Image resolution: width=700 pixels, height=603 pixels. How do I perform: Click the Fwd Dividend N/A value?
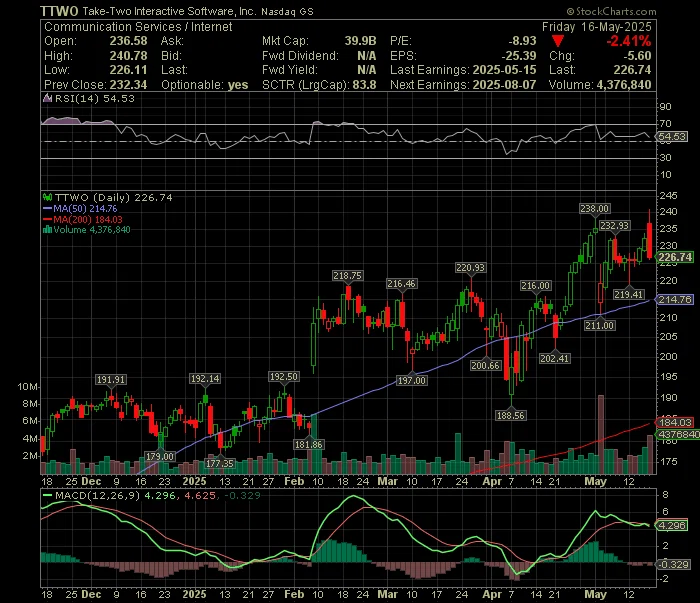pos(367,56)
